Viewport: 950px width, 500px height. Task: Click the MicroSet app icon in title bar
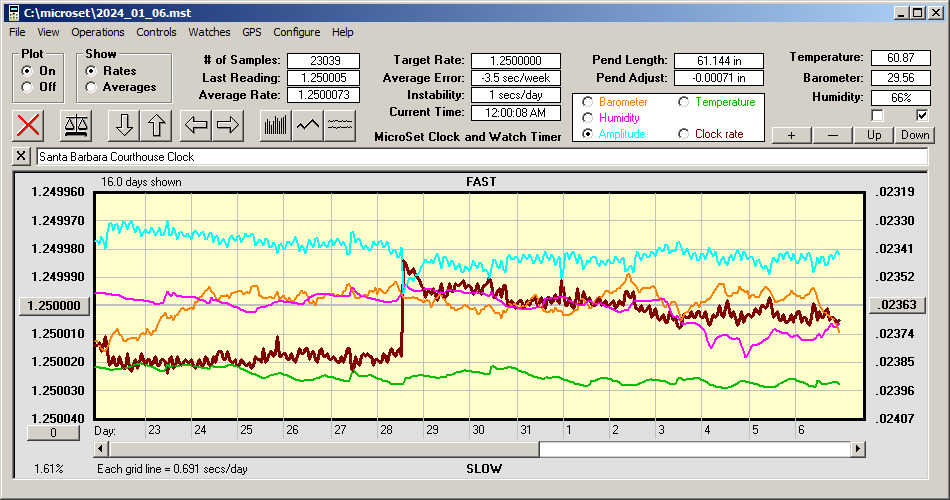(13, 13)
